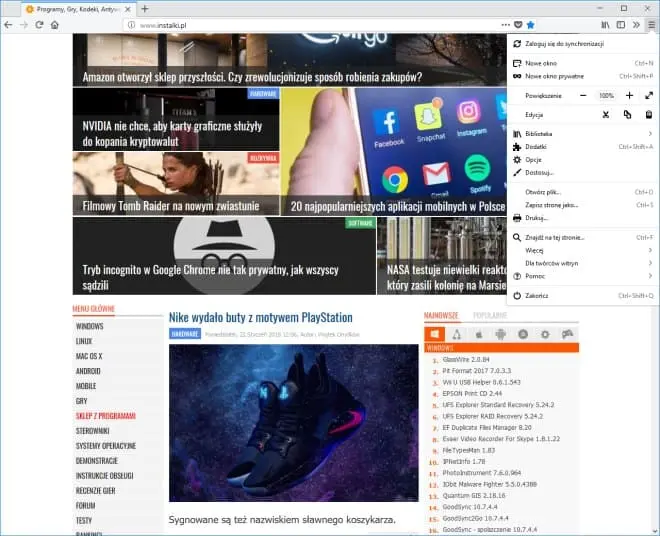Expand the toolbar overflow chevrons

pyautogui.click(x=636, y=25)
